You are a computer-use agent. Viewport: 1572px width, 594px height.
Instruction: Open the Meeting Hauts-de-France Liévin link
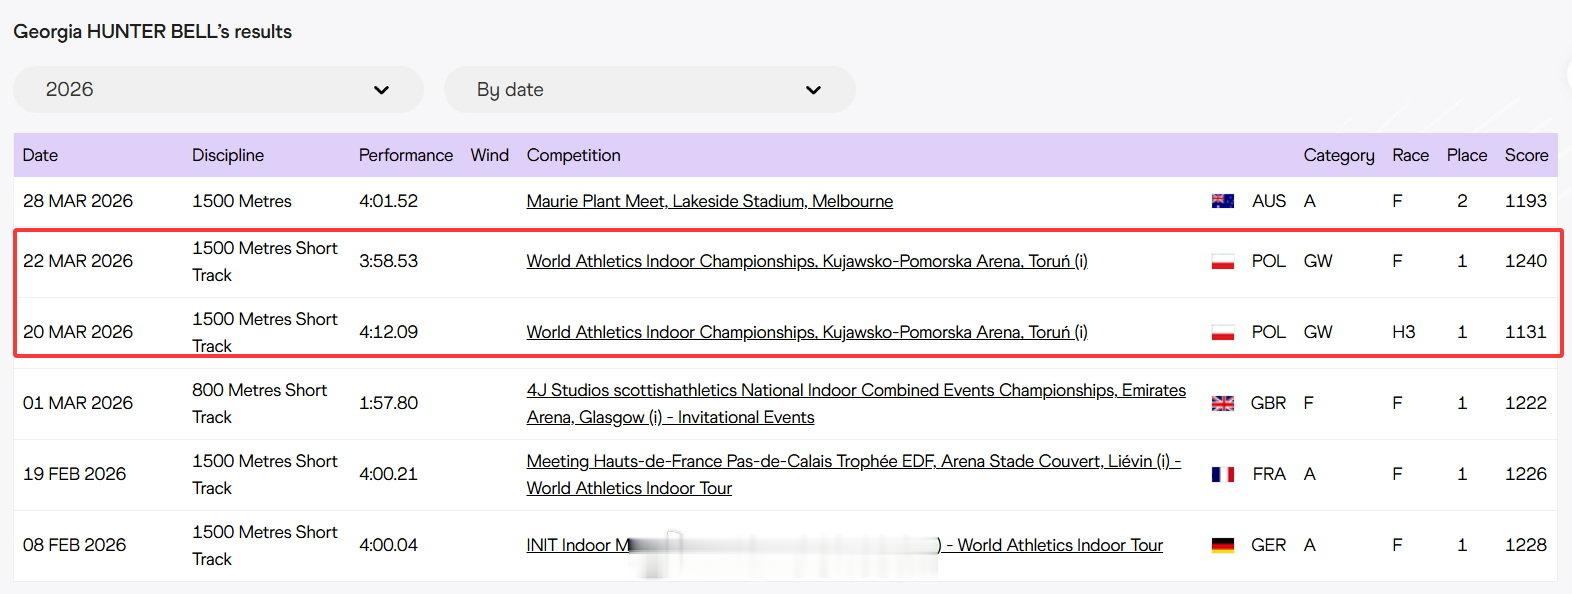(854, 474)
